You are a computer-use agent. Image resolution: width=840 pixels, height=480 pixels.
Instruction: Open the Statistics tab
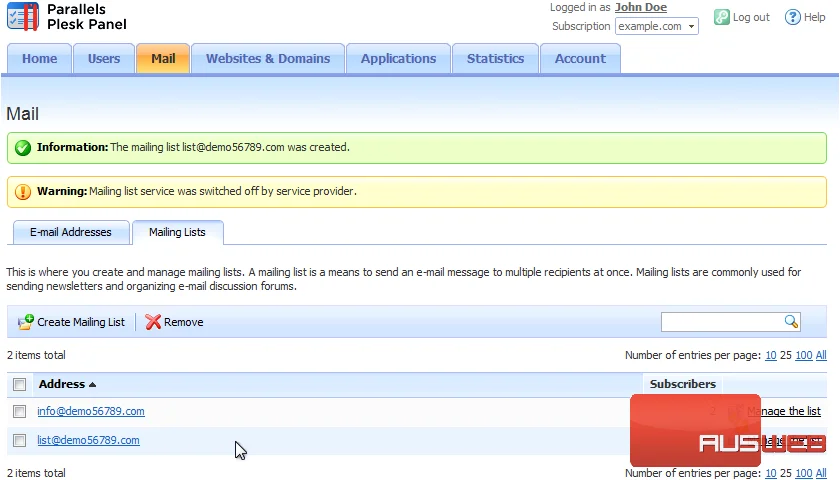(495, 58)
